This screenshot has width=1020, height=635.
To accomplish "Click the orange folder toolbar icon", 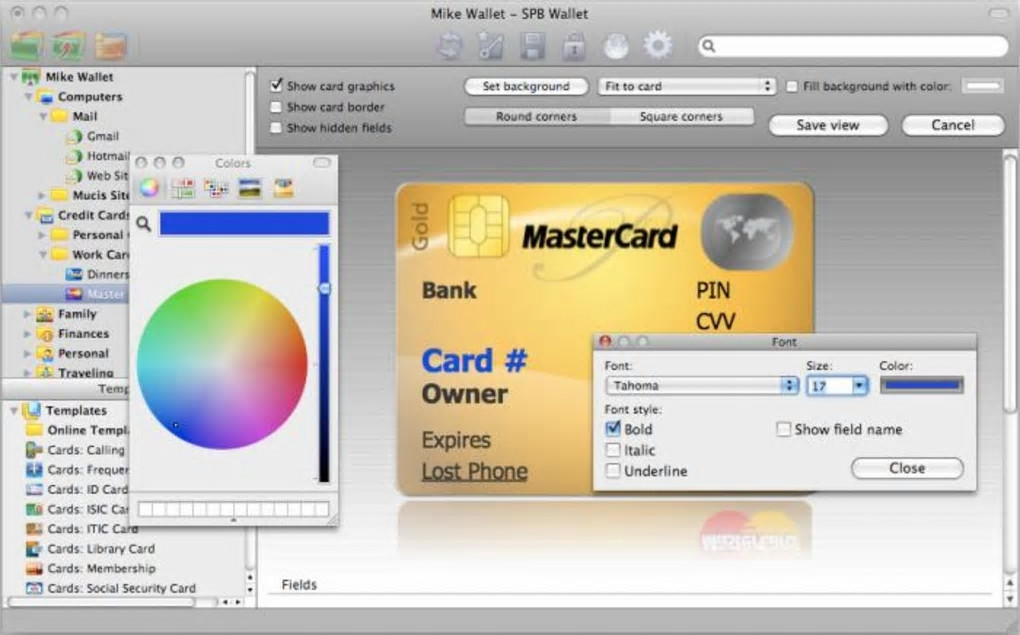I will tap(111, 46).
